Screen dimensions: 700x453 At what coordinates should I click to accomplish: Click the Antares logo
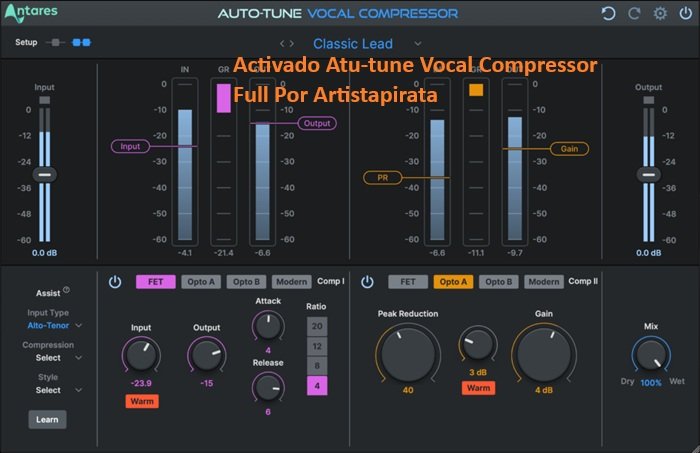point(31,12)
